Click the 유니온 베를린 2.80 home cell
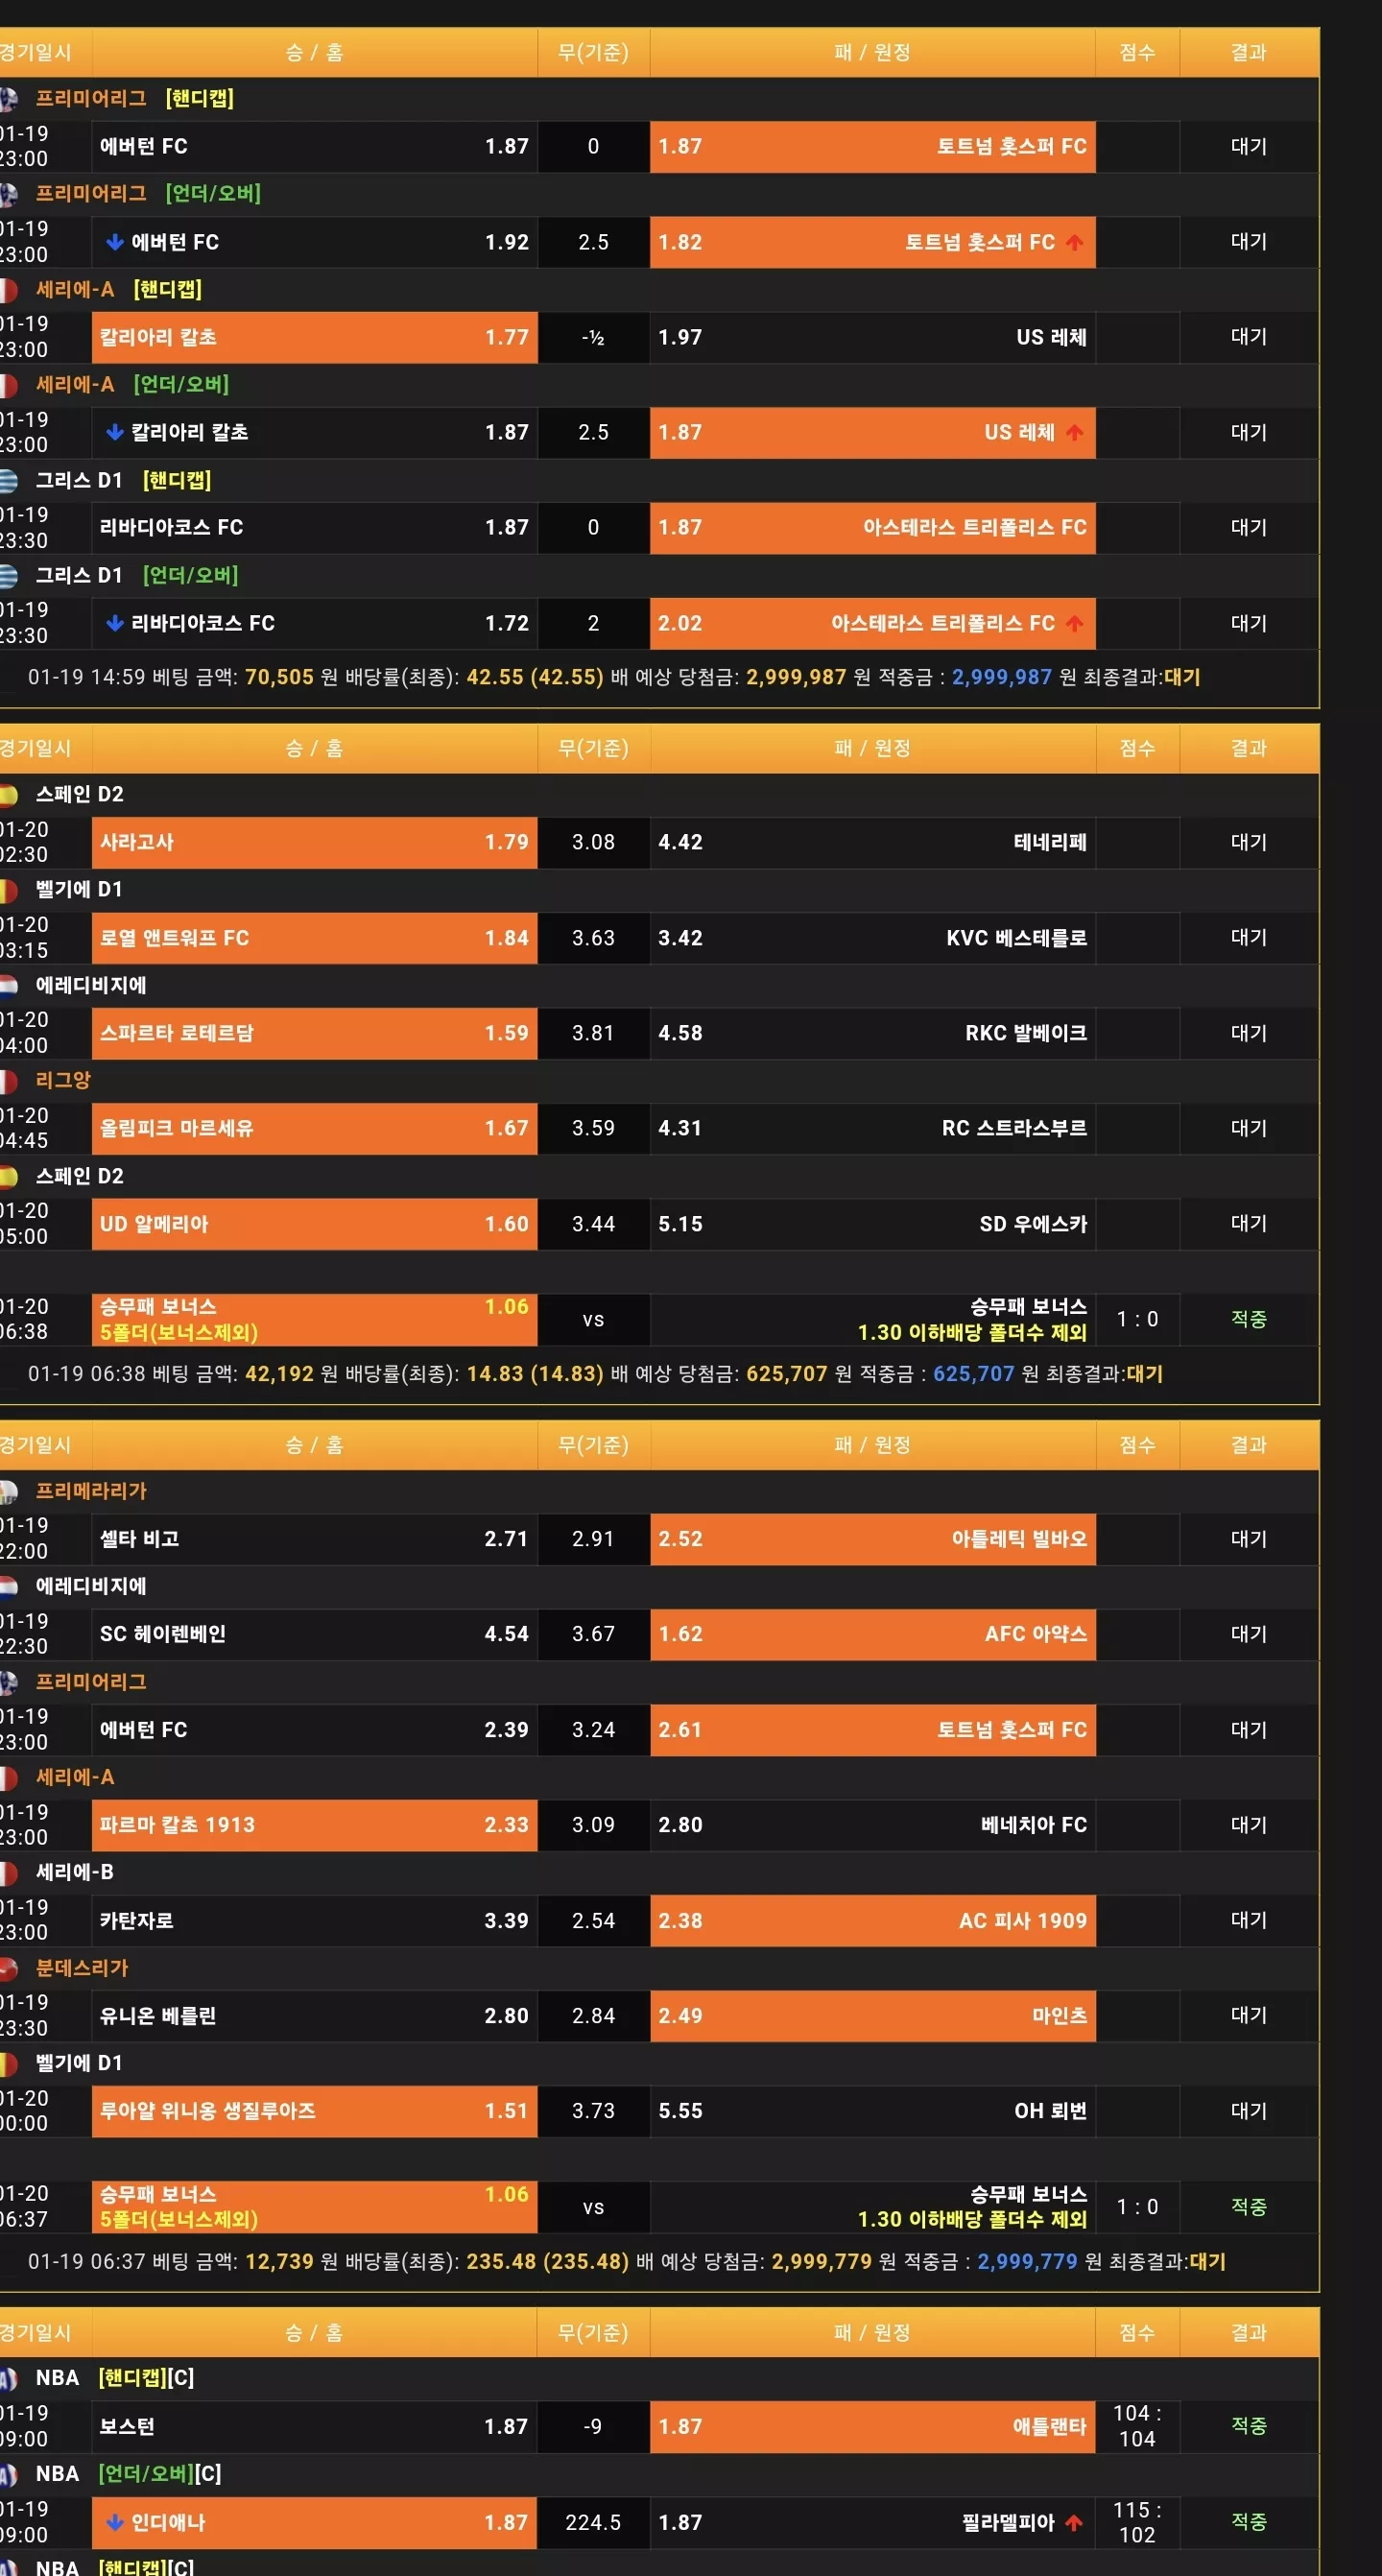Image resolution: width=1382 pixels, height=2576 pixels. coord(314,2016)
